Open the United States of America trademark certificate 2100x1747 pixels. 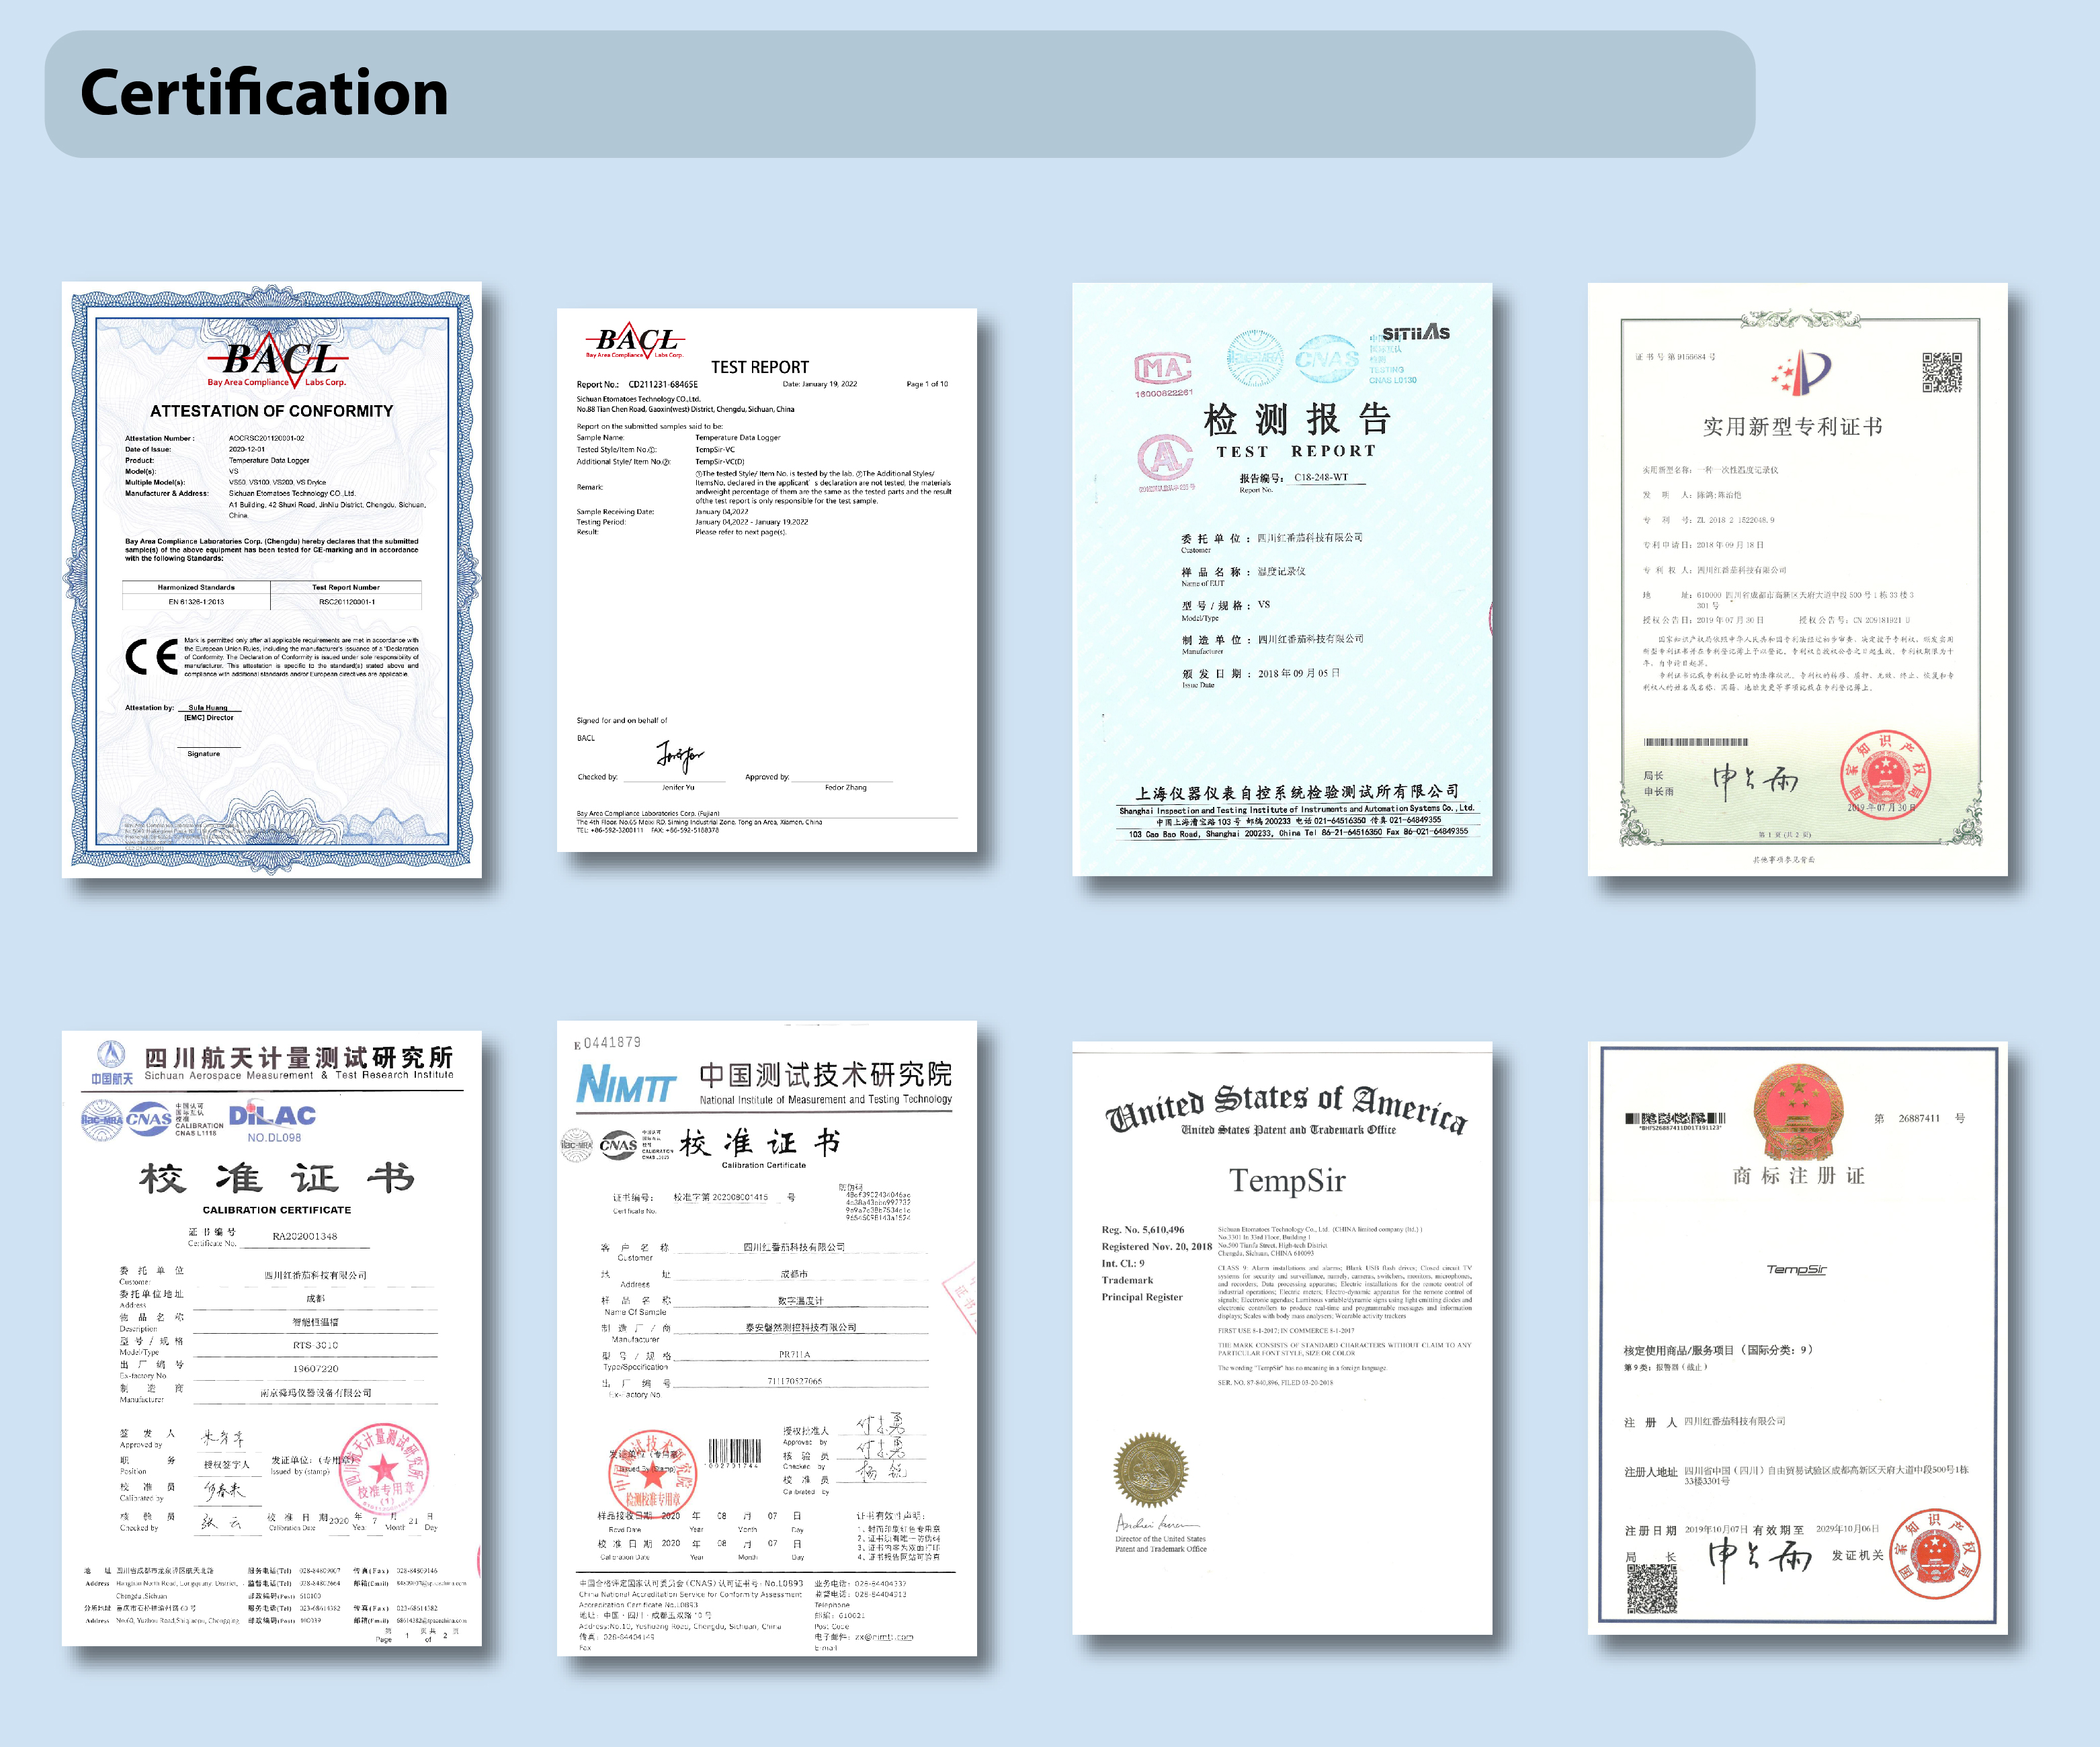tap(1282, 1338)
